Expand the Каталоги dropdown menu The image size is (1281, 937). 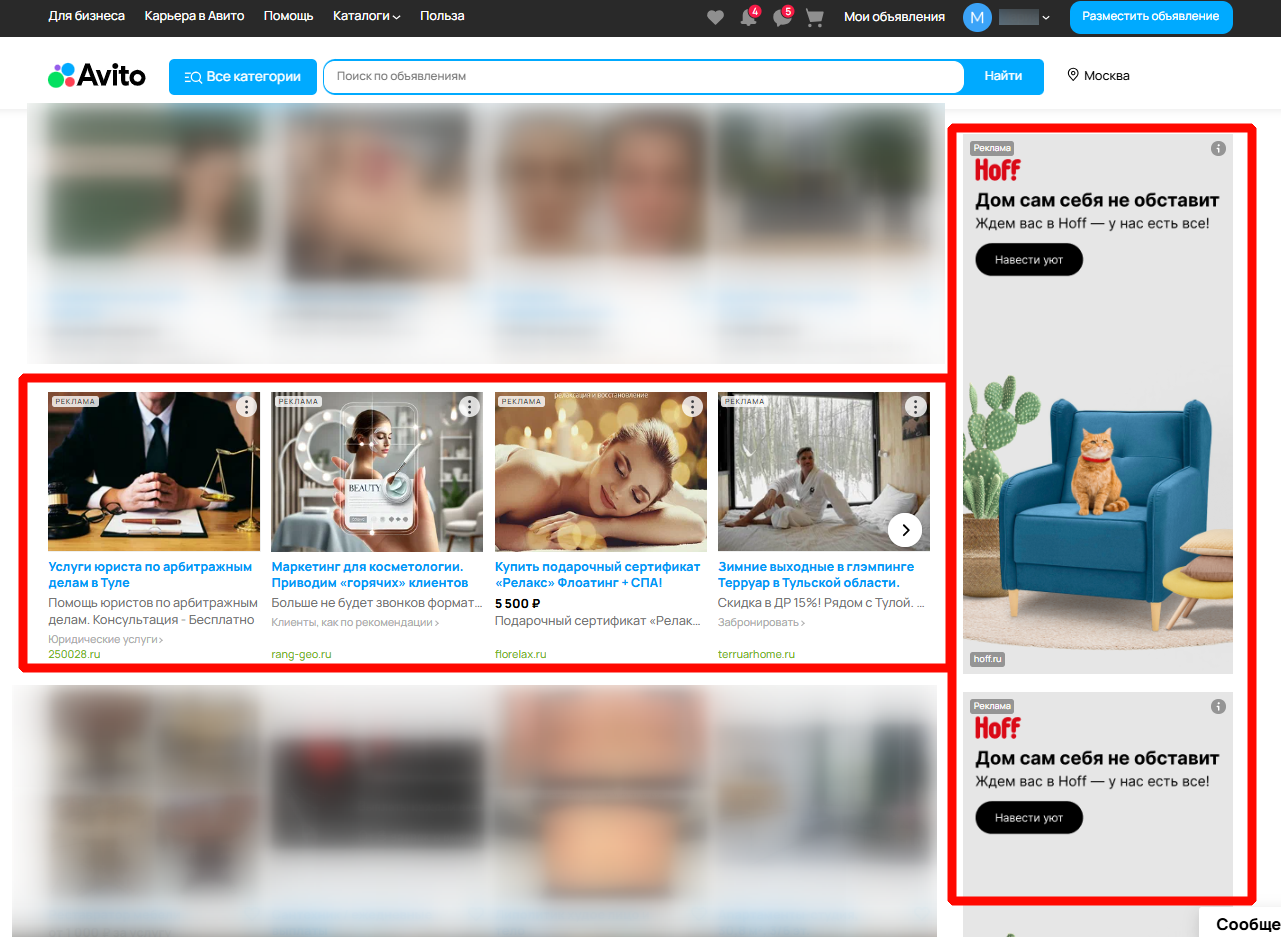(x=366, y=16)
